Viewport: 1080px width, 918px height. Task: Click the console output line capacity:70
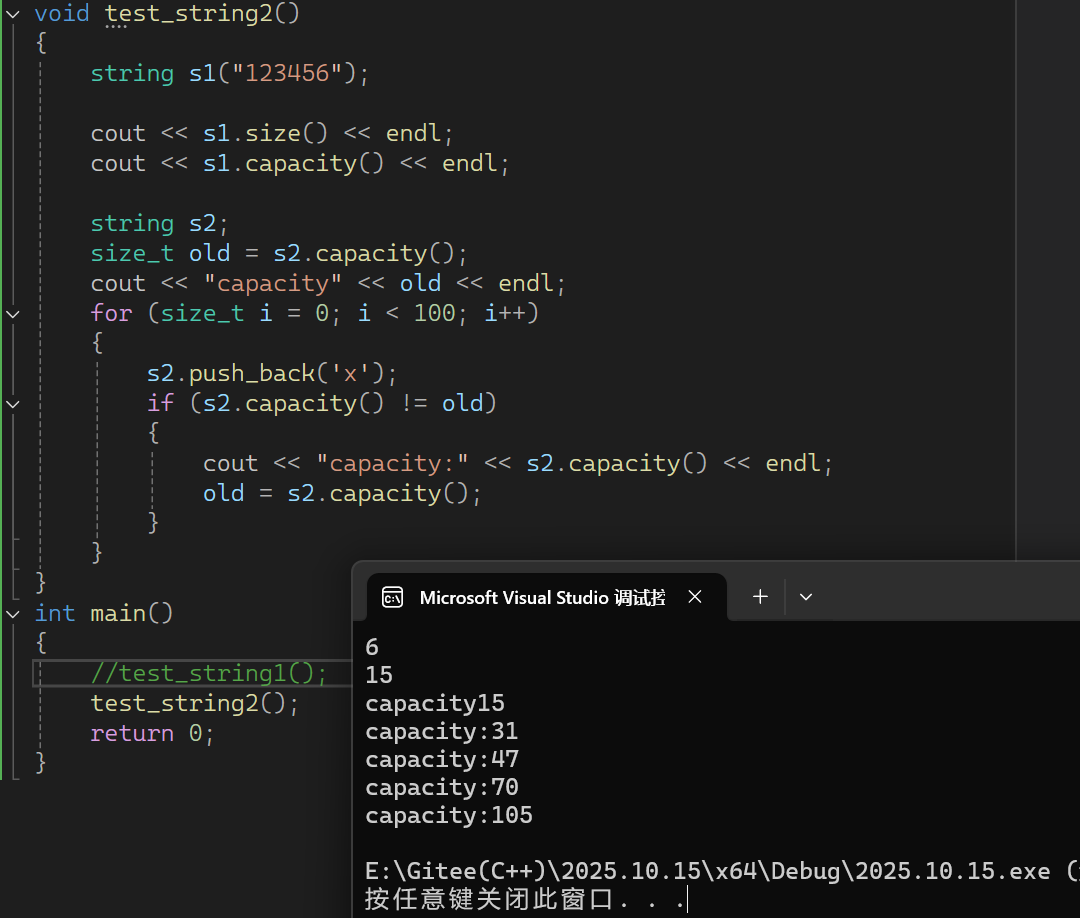(x=442, y=788)
